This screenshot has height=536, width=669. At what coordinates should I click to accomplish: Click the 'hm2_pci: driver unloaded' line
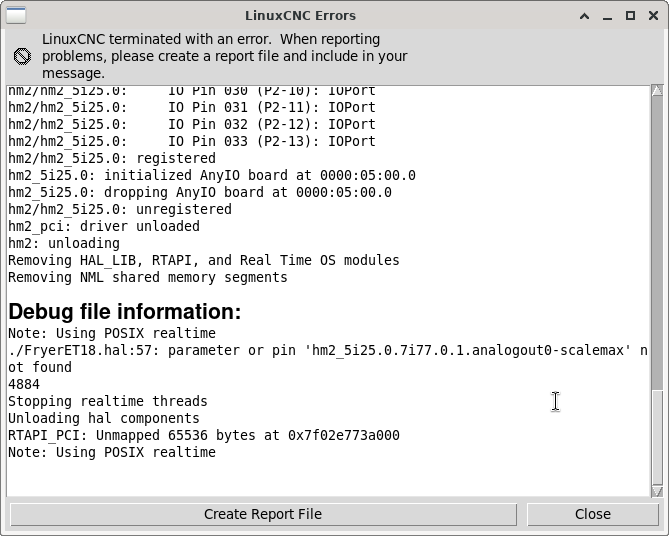point(103,226)
